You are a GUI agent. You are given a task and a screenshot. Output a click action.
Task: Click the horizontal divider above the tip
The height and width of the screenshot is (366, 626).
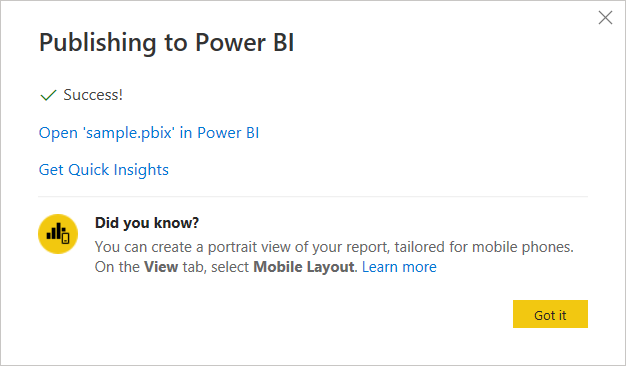click(313, 196)
